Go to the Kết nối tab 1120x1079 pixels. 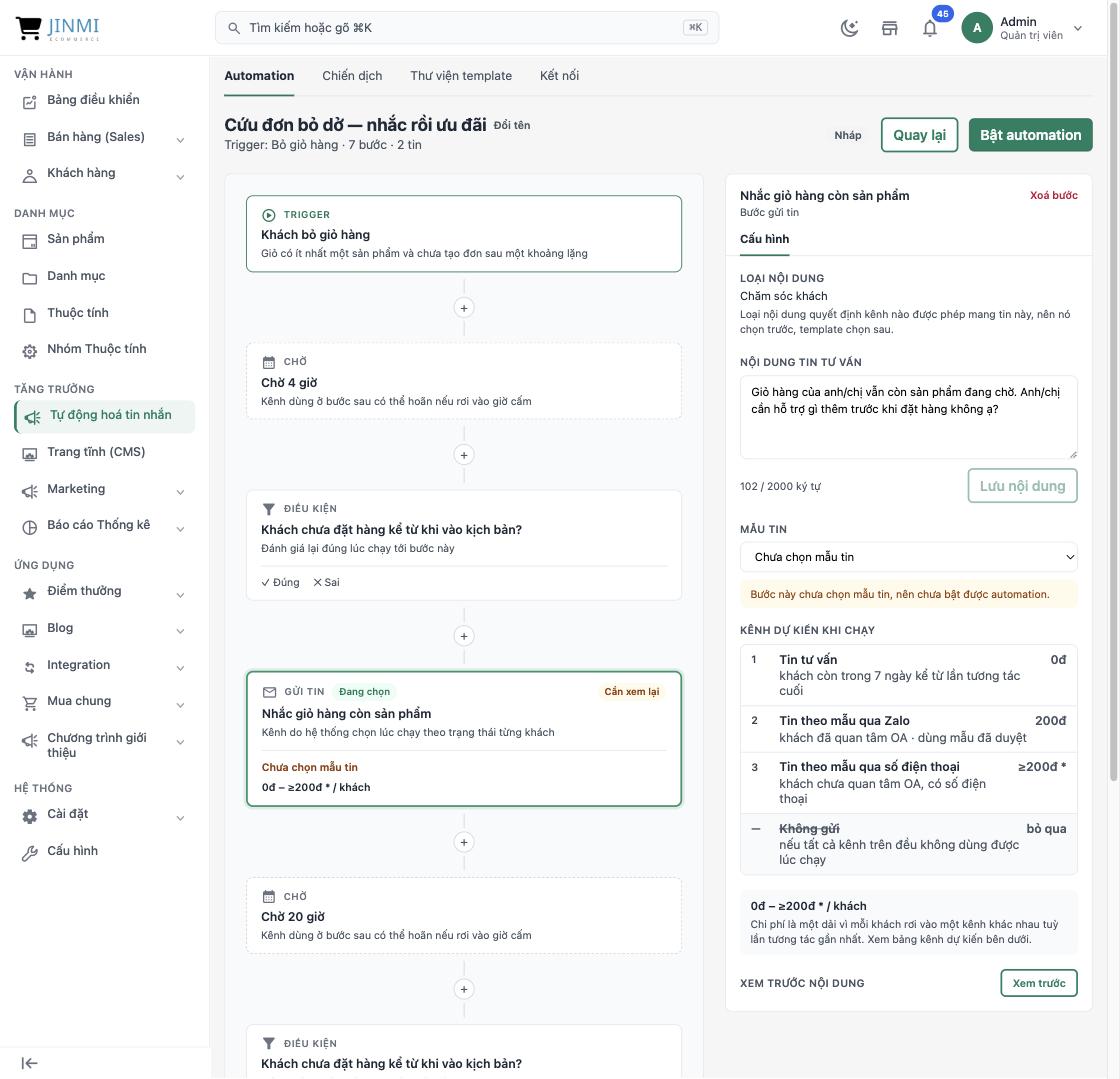coord(559,76)
